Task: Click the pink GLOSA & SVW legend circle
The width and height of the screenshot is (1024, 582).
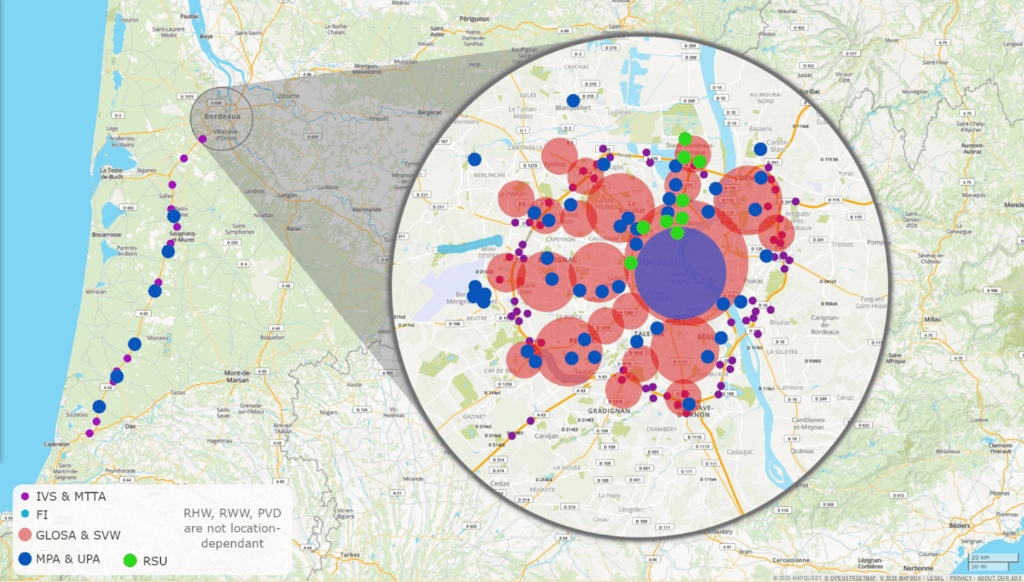Action: (25, 535)
